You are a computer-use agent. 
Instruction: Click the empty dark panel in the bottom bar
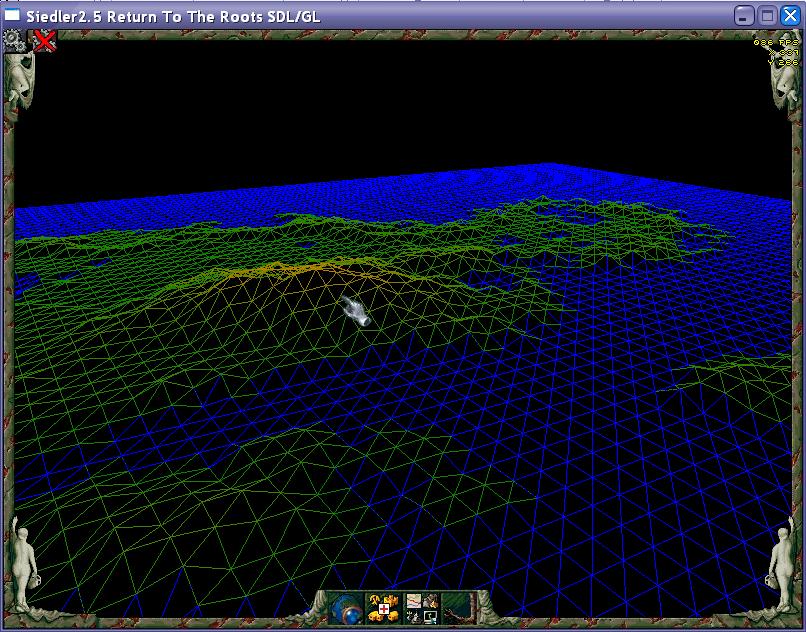pyautogui.click(x=457, y=606)
